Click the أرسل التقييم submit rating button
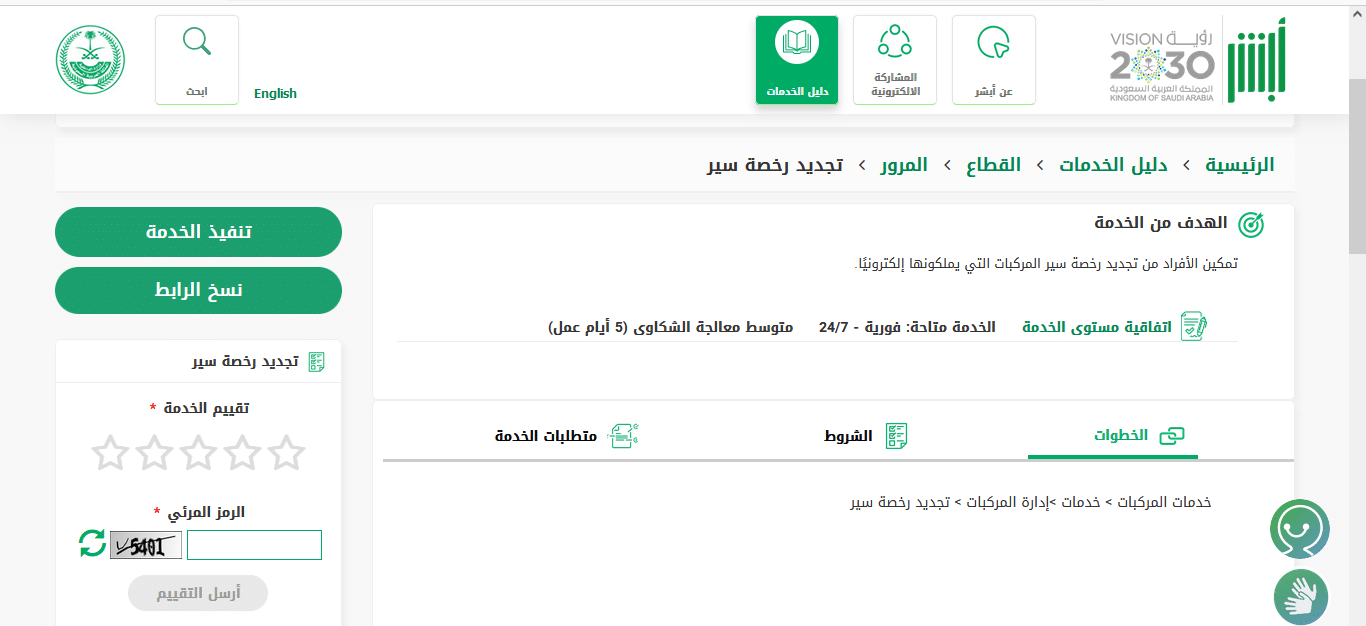 pyautogui.click(x=198, y=593)
